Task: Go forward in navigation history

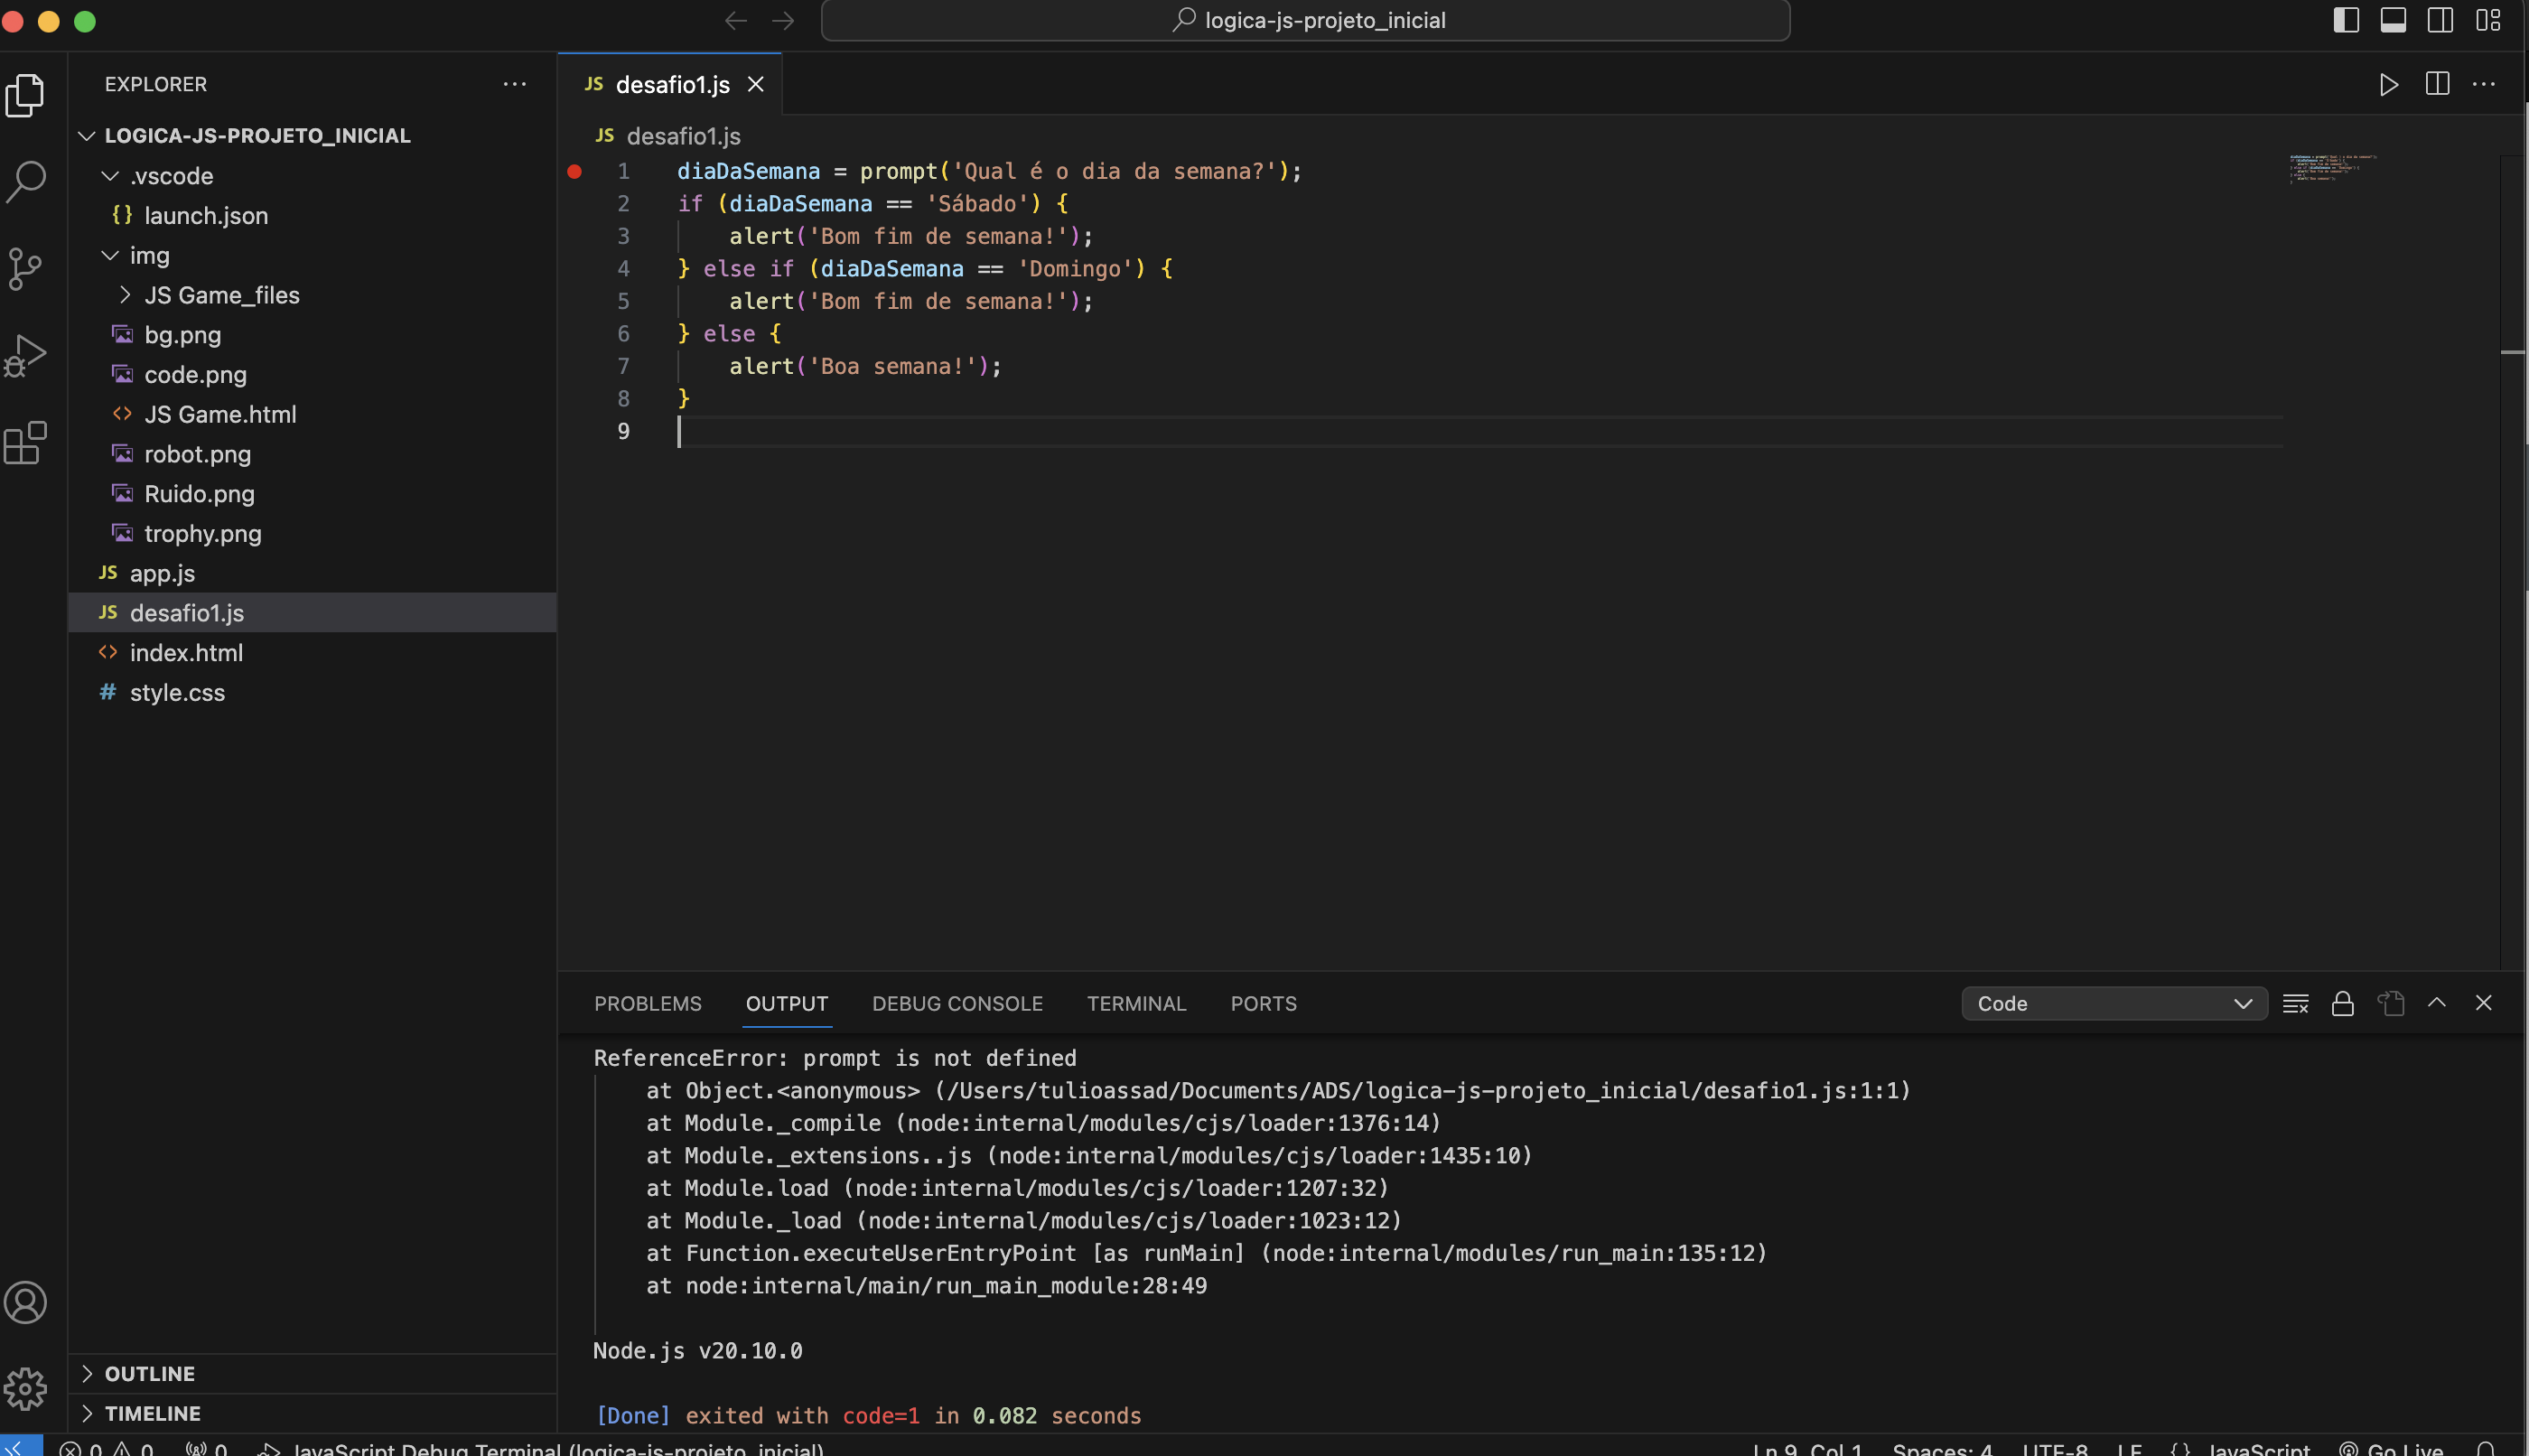Action: click(x=783, y=20)
